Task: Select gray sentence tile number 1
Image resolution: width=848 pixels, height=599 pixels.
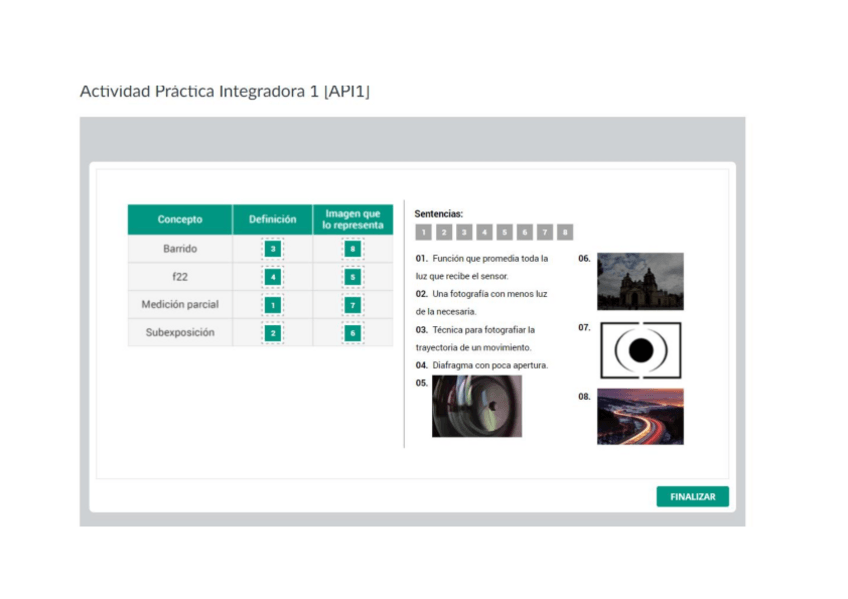Action: point(423,232)
